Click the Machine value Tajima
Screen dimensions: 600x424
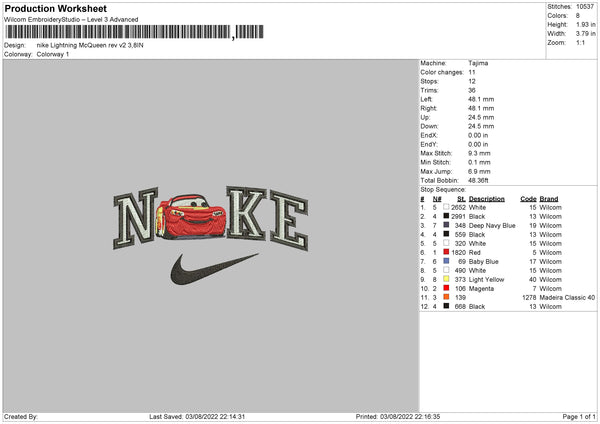coord(478,63)
